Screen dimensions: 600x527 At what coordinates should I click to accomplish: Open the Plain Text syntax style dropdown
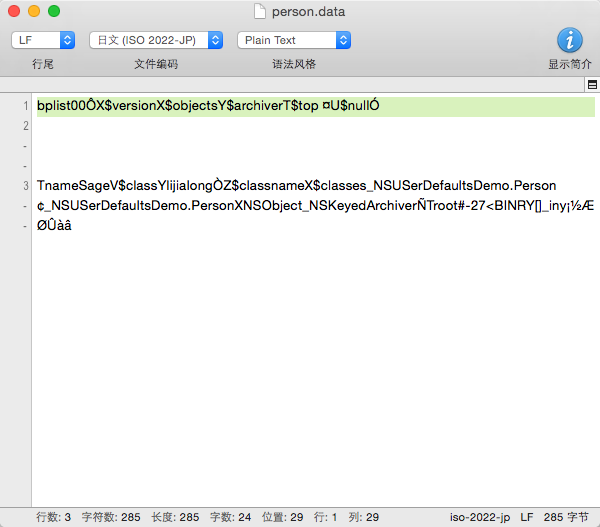[294, 40]
